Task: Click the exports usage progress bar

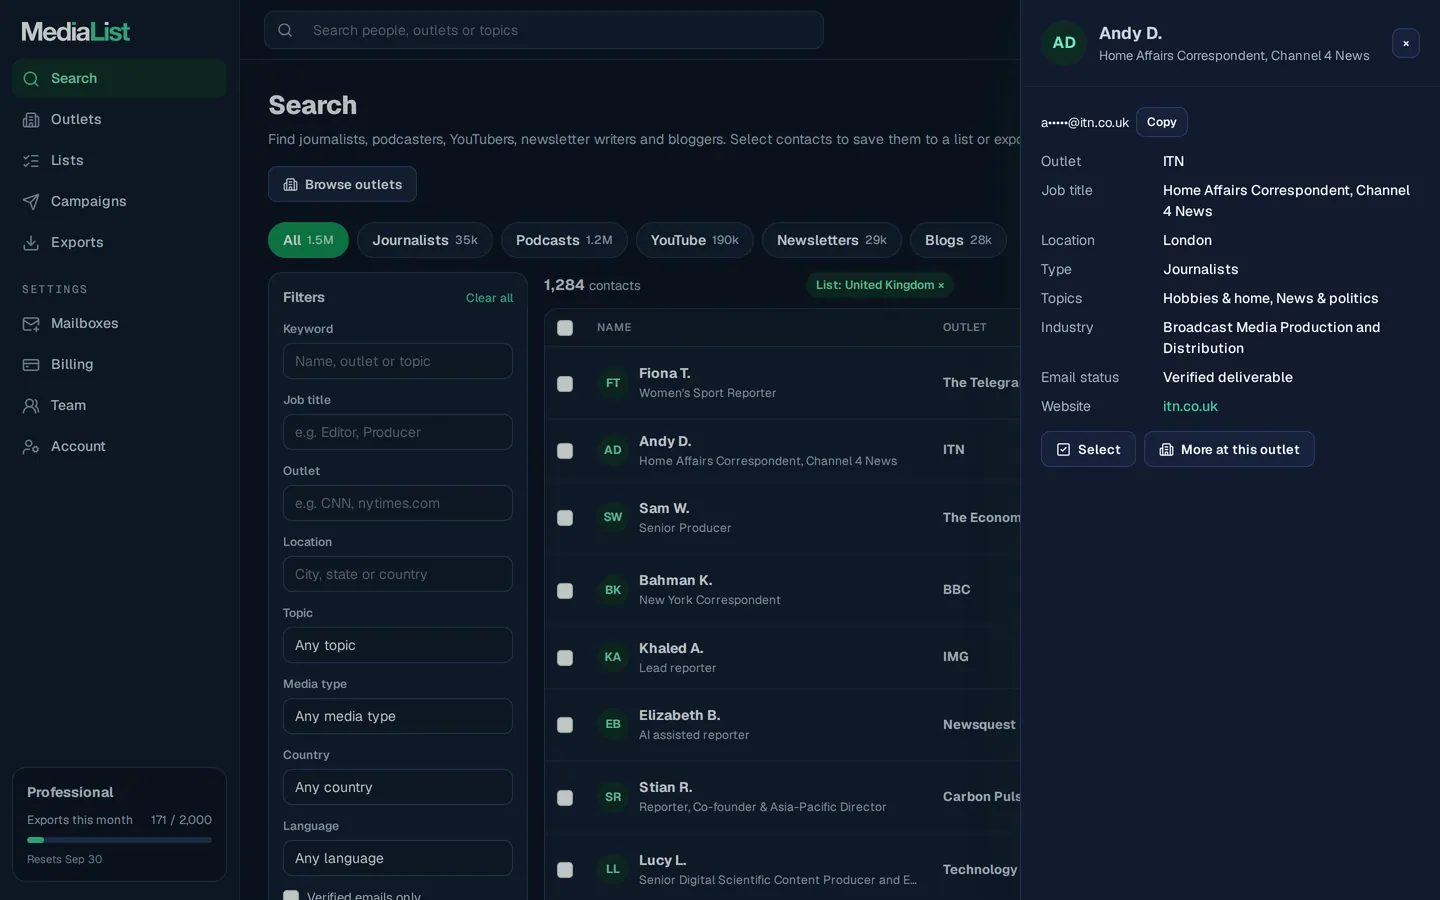Action: coord(119,840)
